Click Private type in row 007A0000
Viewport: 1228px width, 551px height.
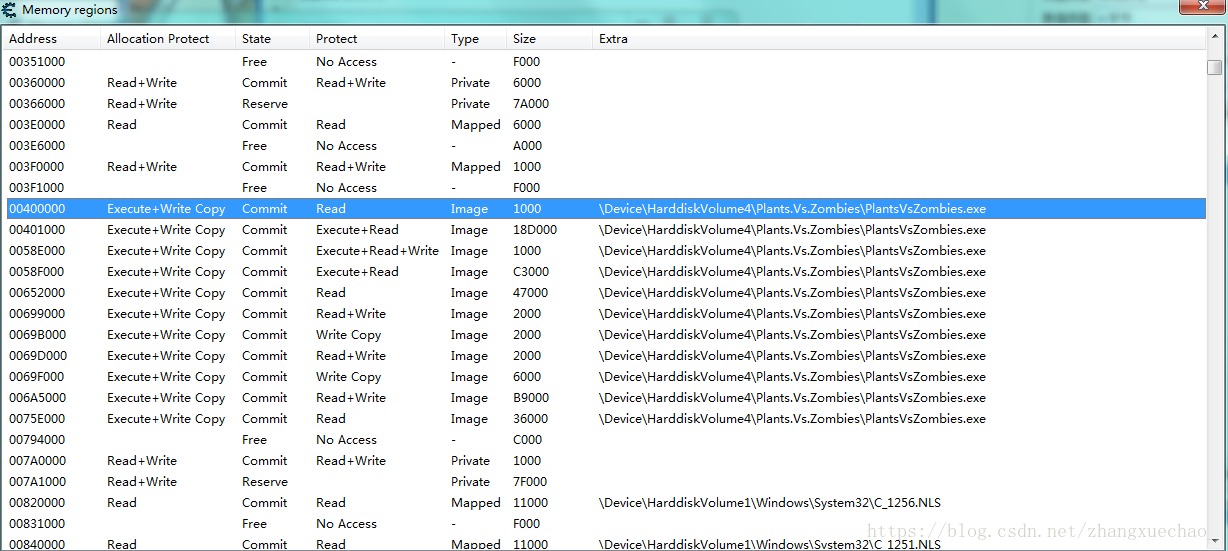tap(471, 461)
